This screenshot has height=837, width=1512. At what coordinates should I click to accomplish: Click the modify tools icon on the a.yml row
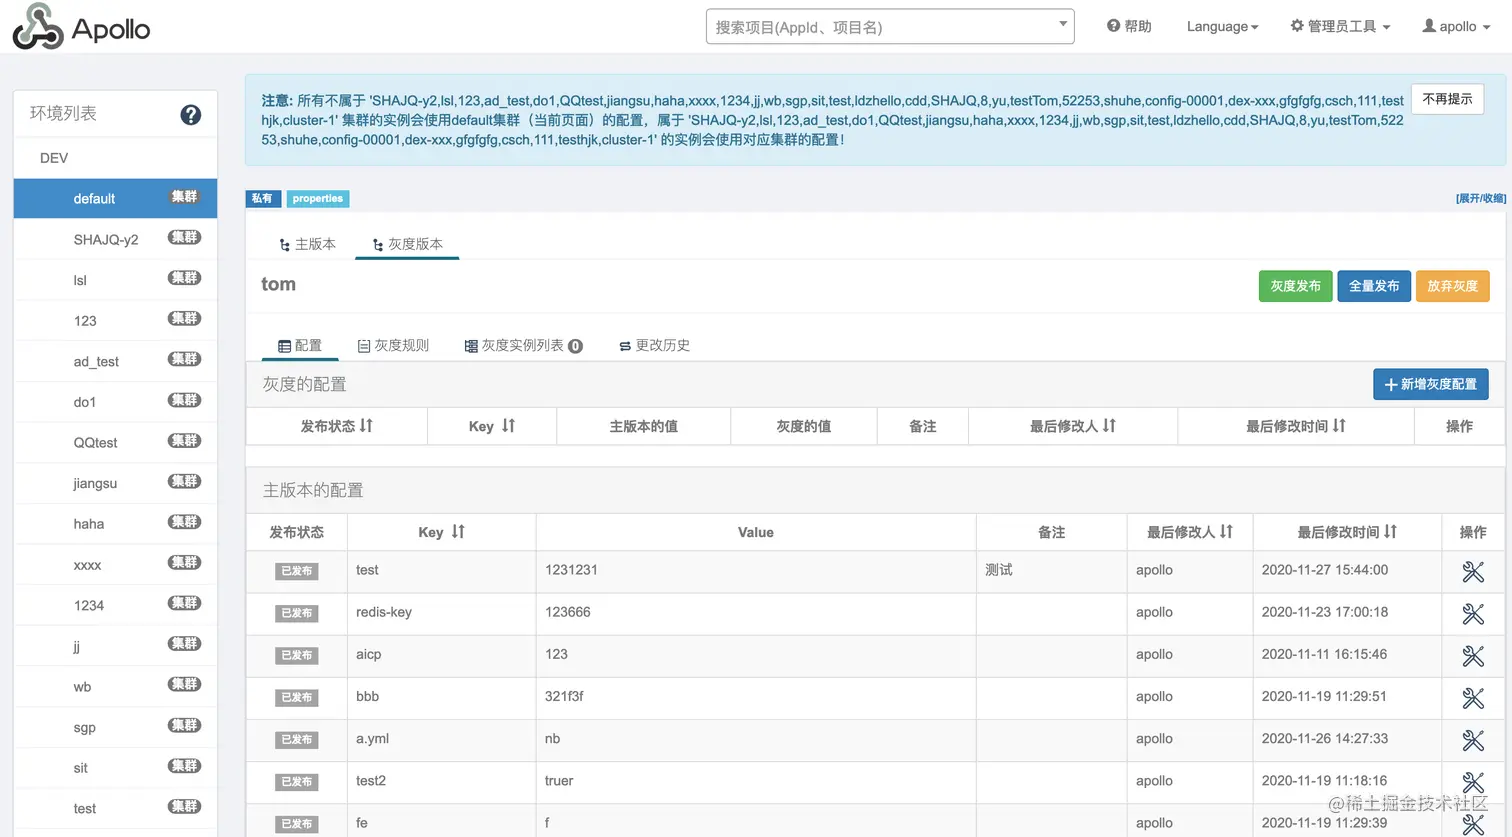tap(1472, 740)
